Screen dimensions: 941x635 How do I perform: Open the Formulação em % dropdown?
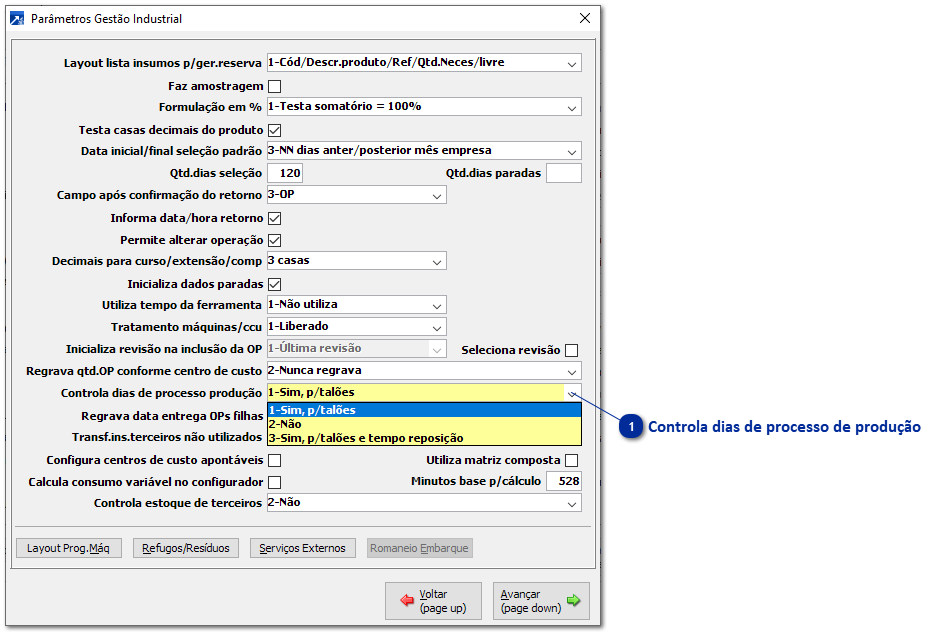click(570, 107)
